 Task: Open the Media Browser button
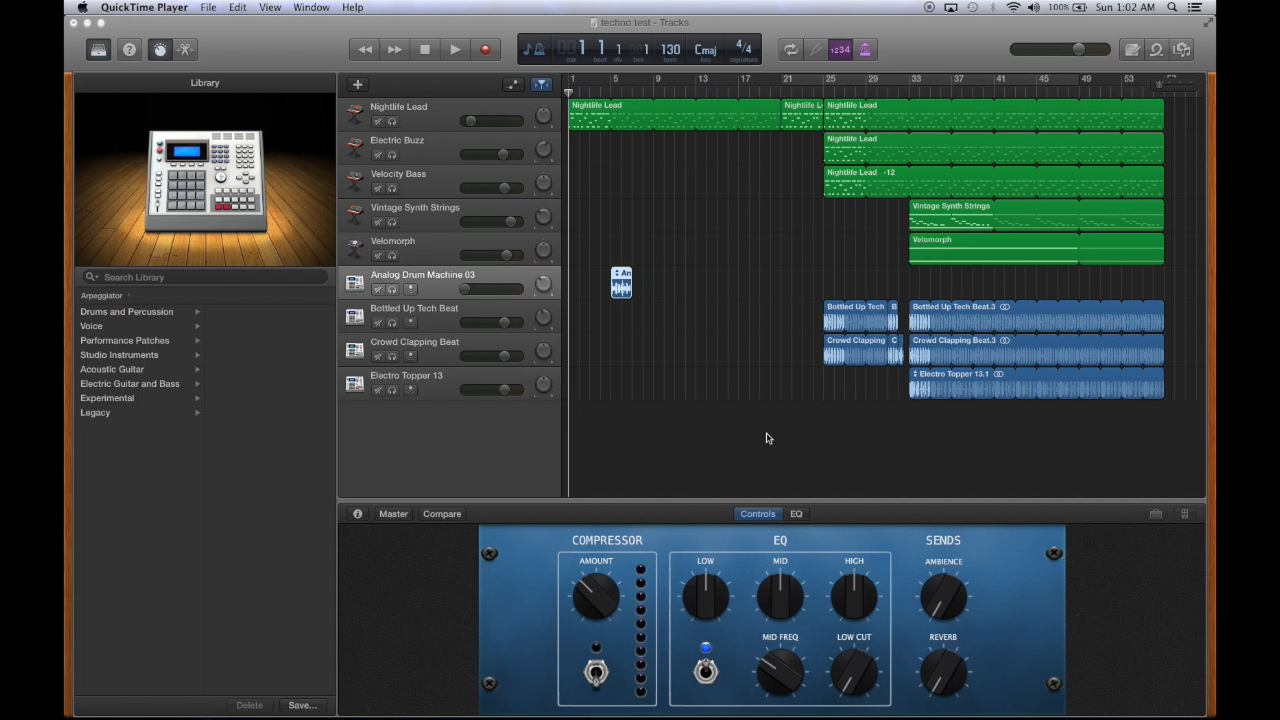[1182, 50]
